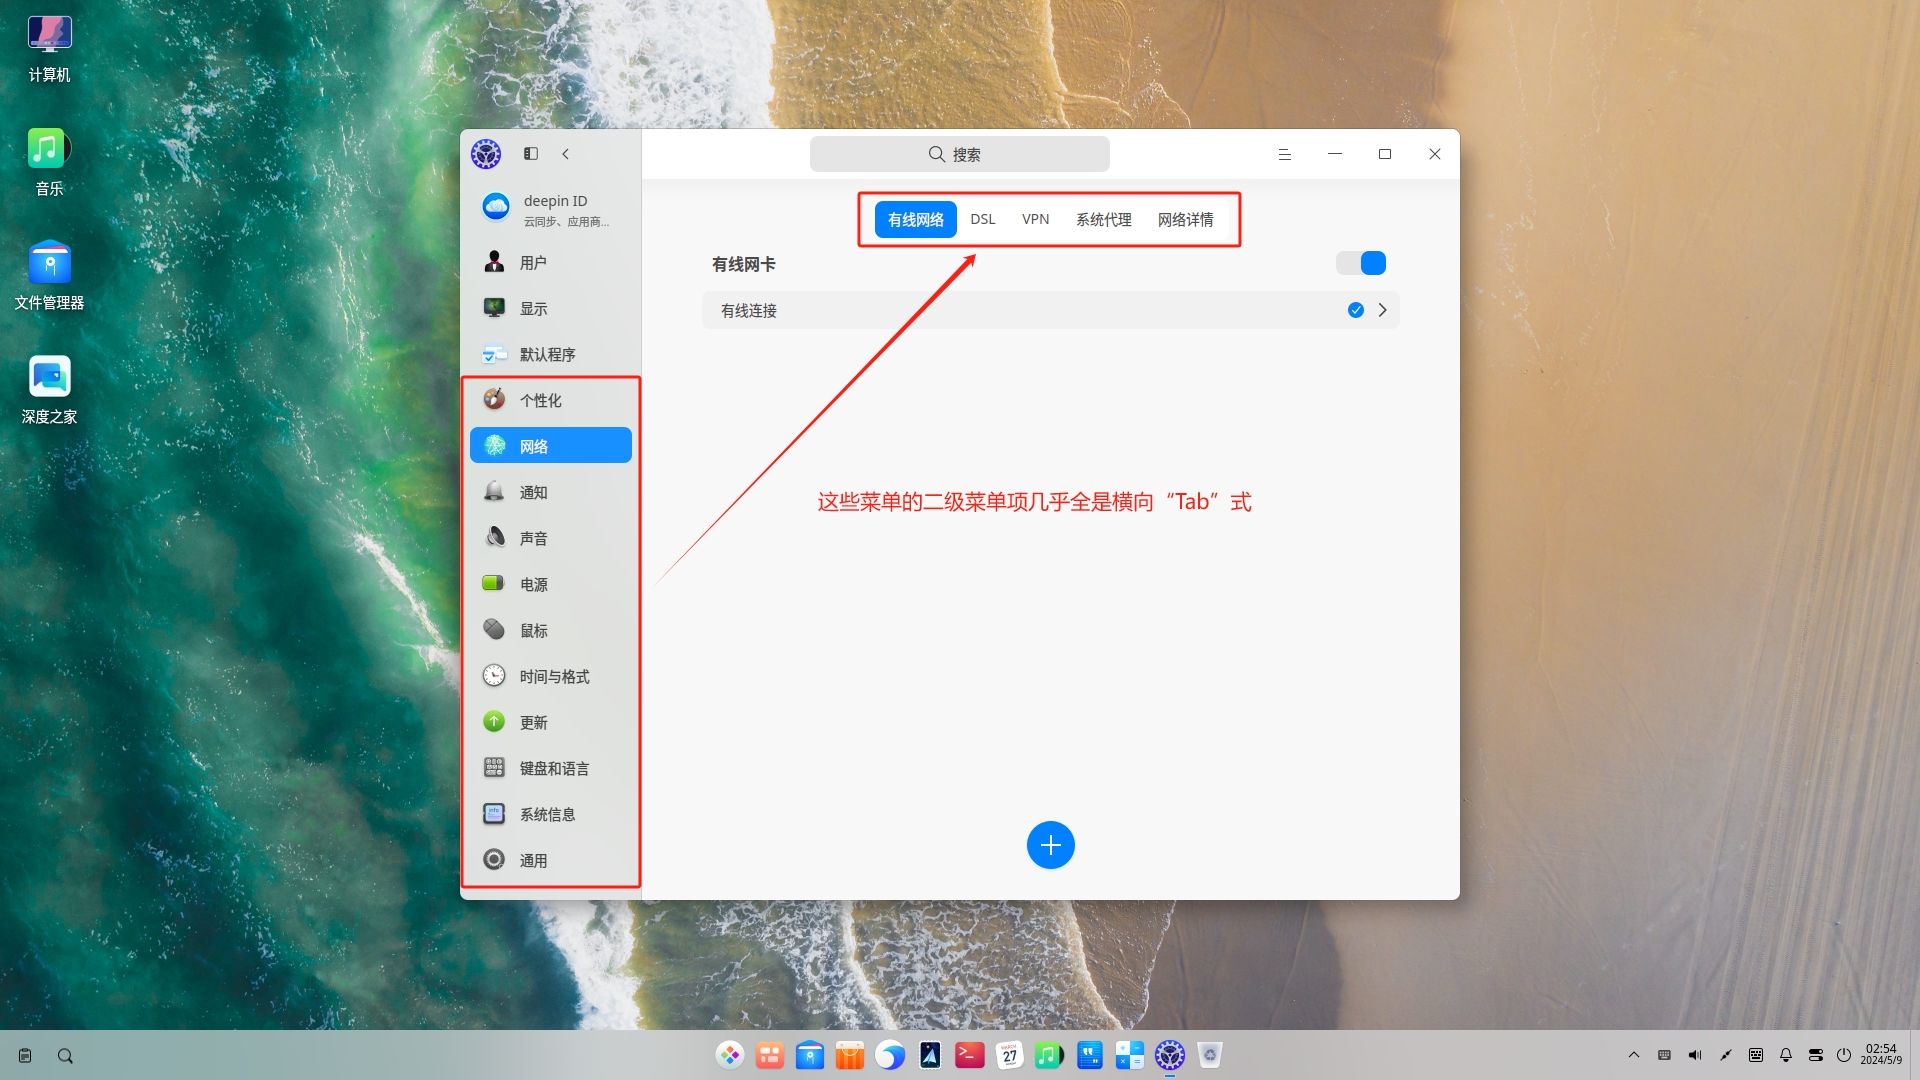The height and width of the screenshot is (1080, 1920).
Task: Switch to the VPN tab
Action: click(x=1035, y=219)
